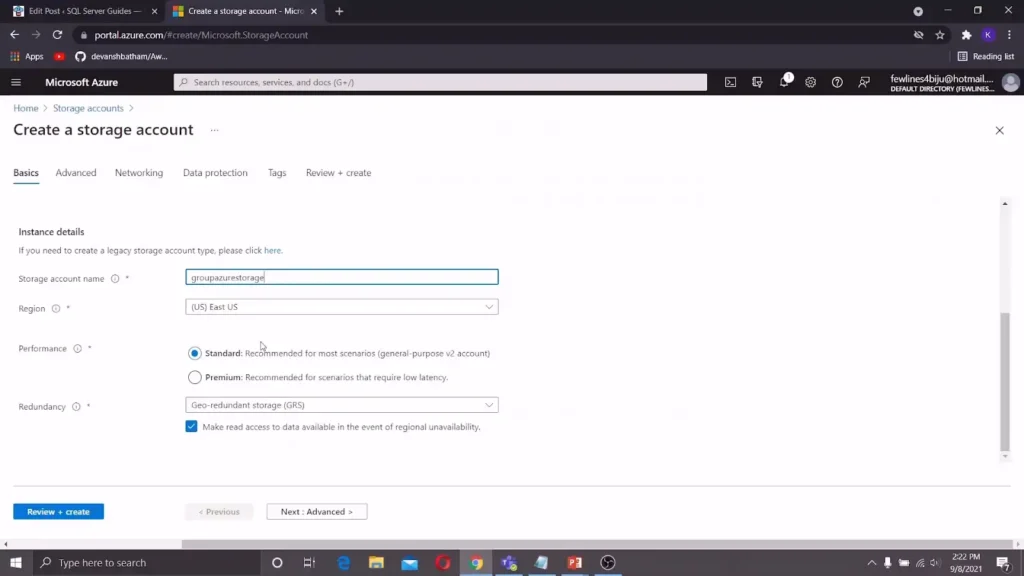Click the browser address bar

coord(490,35)
